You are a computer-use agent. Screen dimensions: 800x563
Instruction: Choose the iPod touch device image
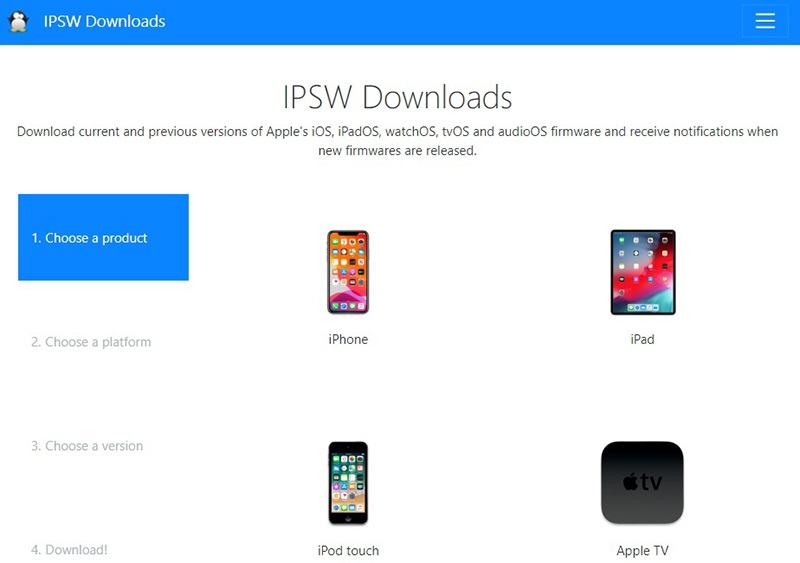click(x=348, y=483)
